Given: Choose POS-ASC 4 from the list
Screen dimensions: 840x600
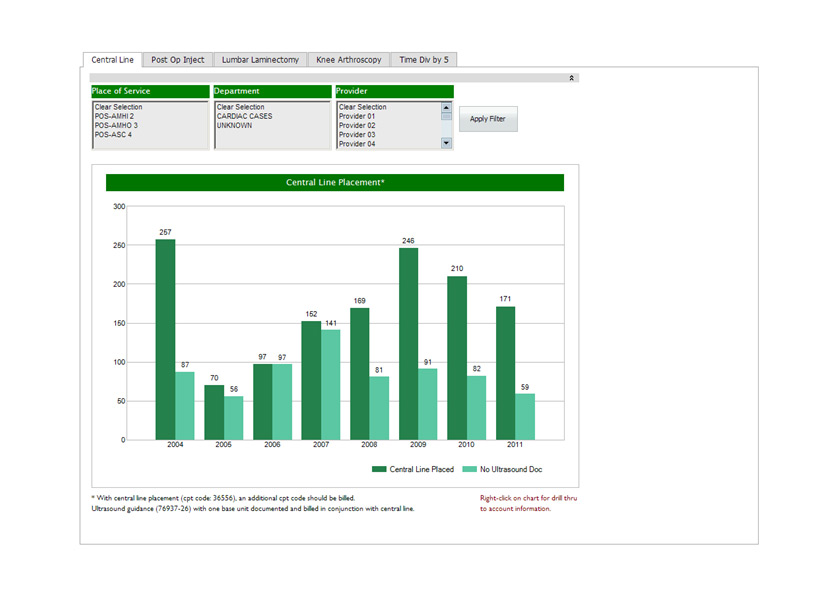Looking at the screenshot, I should coord(113,134).
